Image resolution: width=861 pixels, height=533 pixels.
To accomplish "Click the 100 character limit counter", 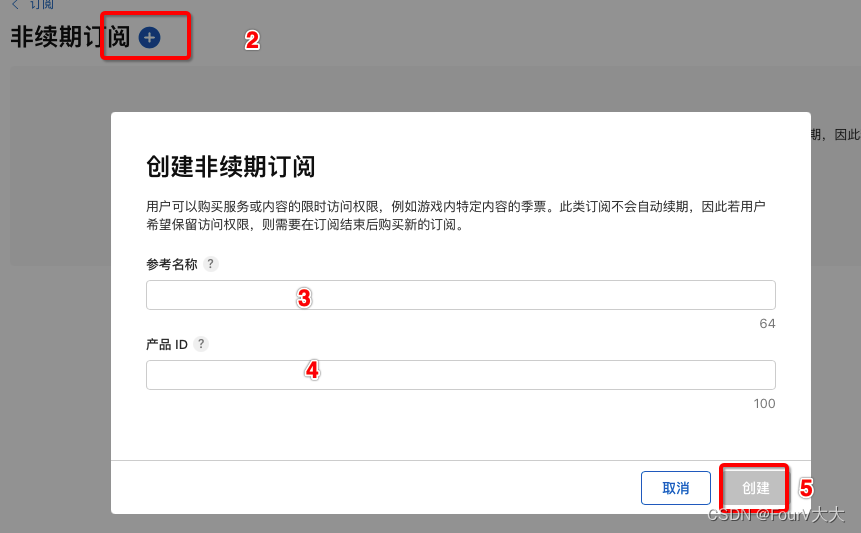I will pos(764,404).
